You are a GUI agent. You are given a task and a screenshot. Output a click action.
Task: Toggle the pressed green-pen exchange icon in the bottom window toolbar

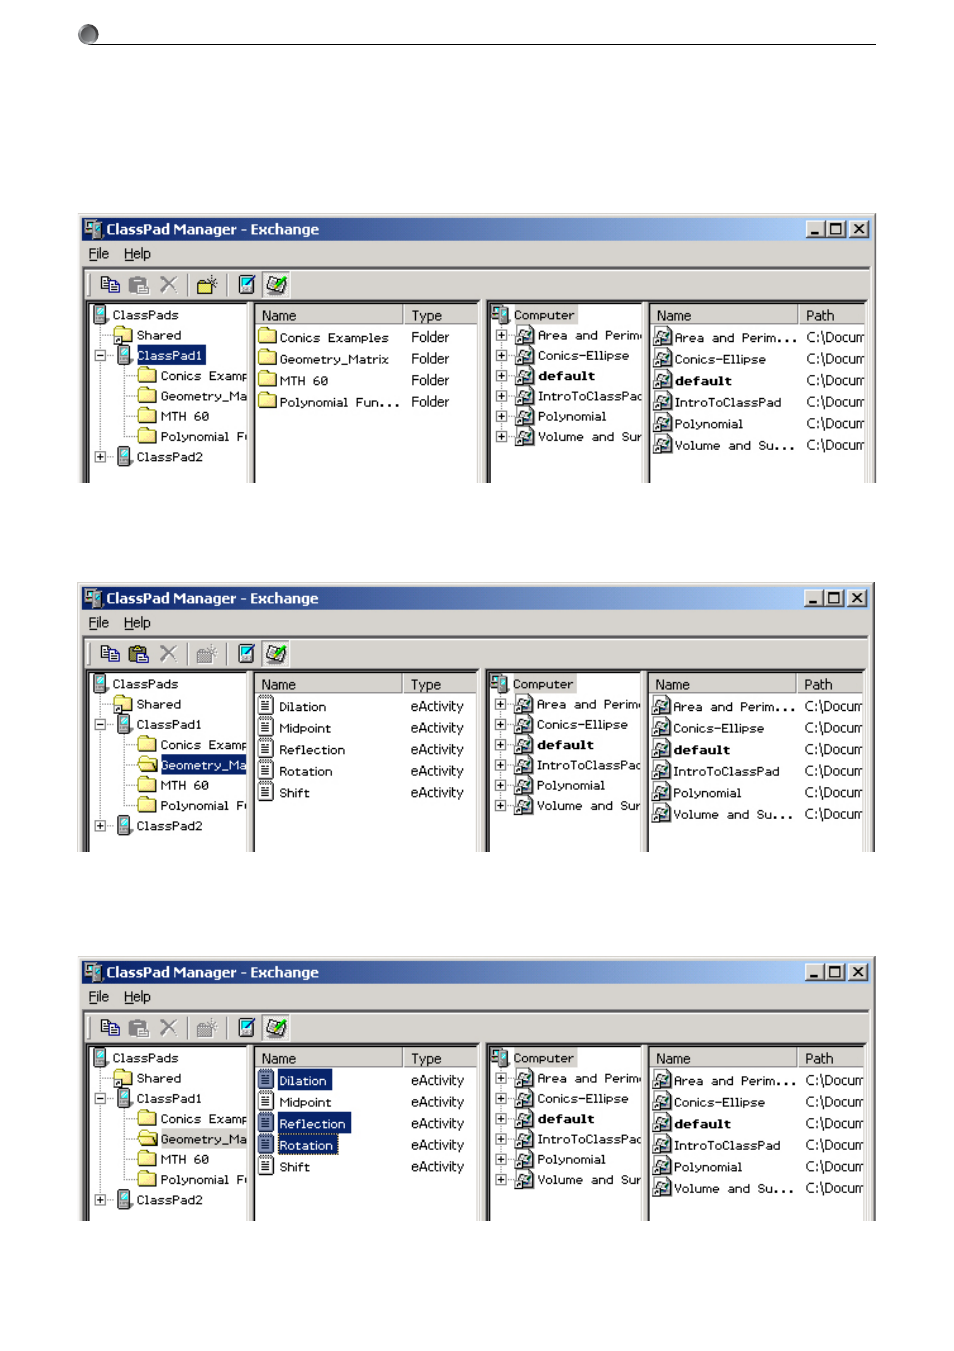(276, 1028)
